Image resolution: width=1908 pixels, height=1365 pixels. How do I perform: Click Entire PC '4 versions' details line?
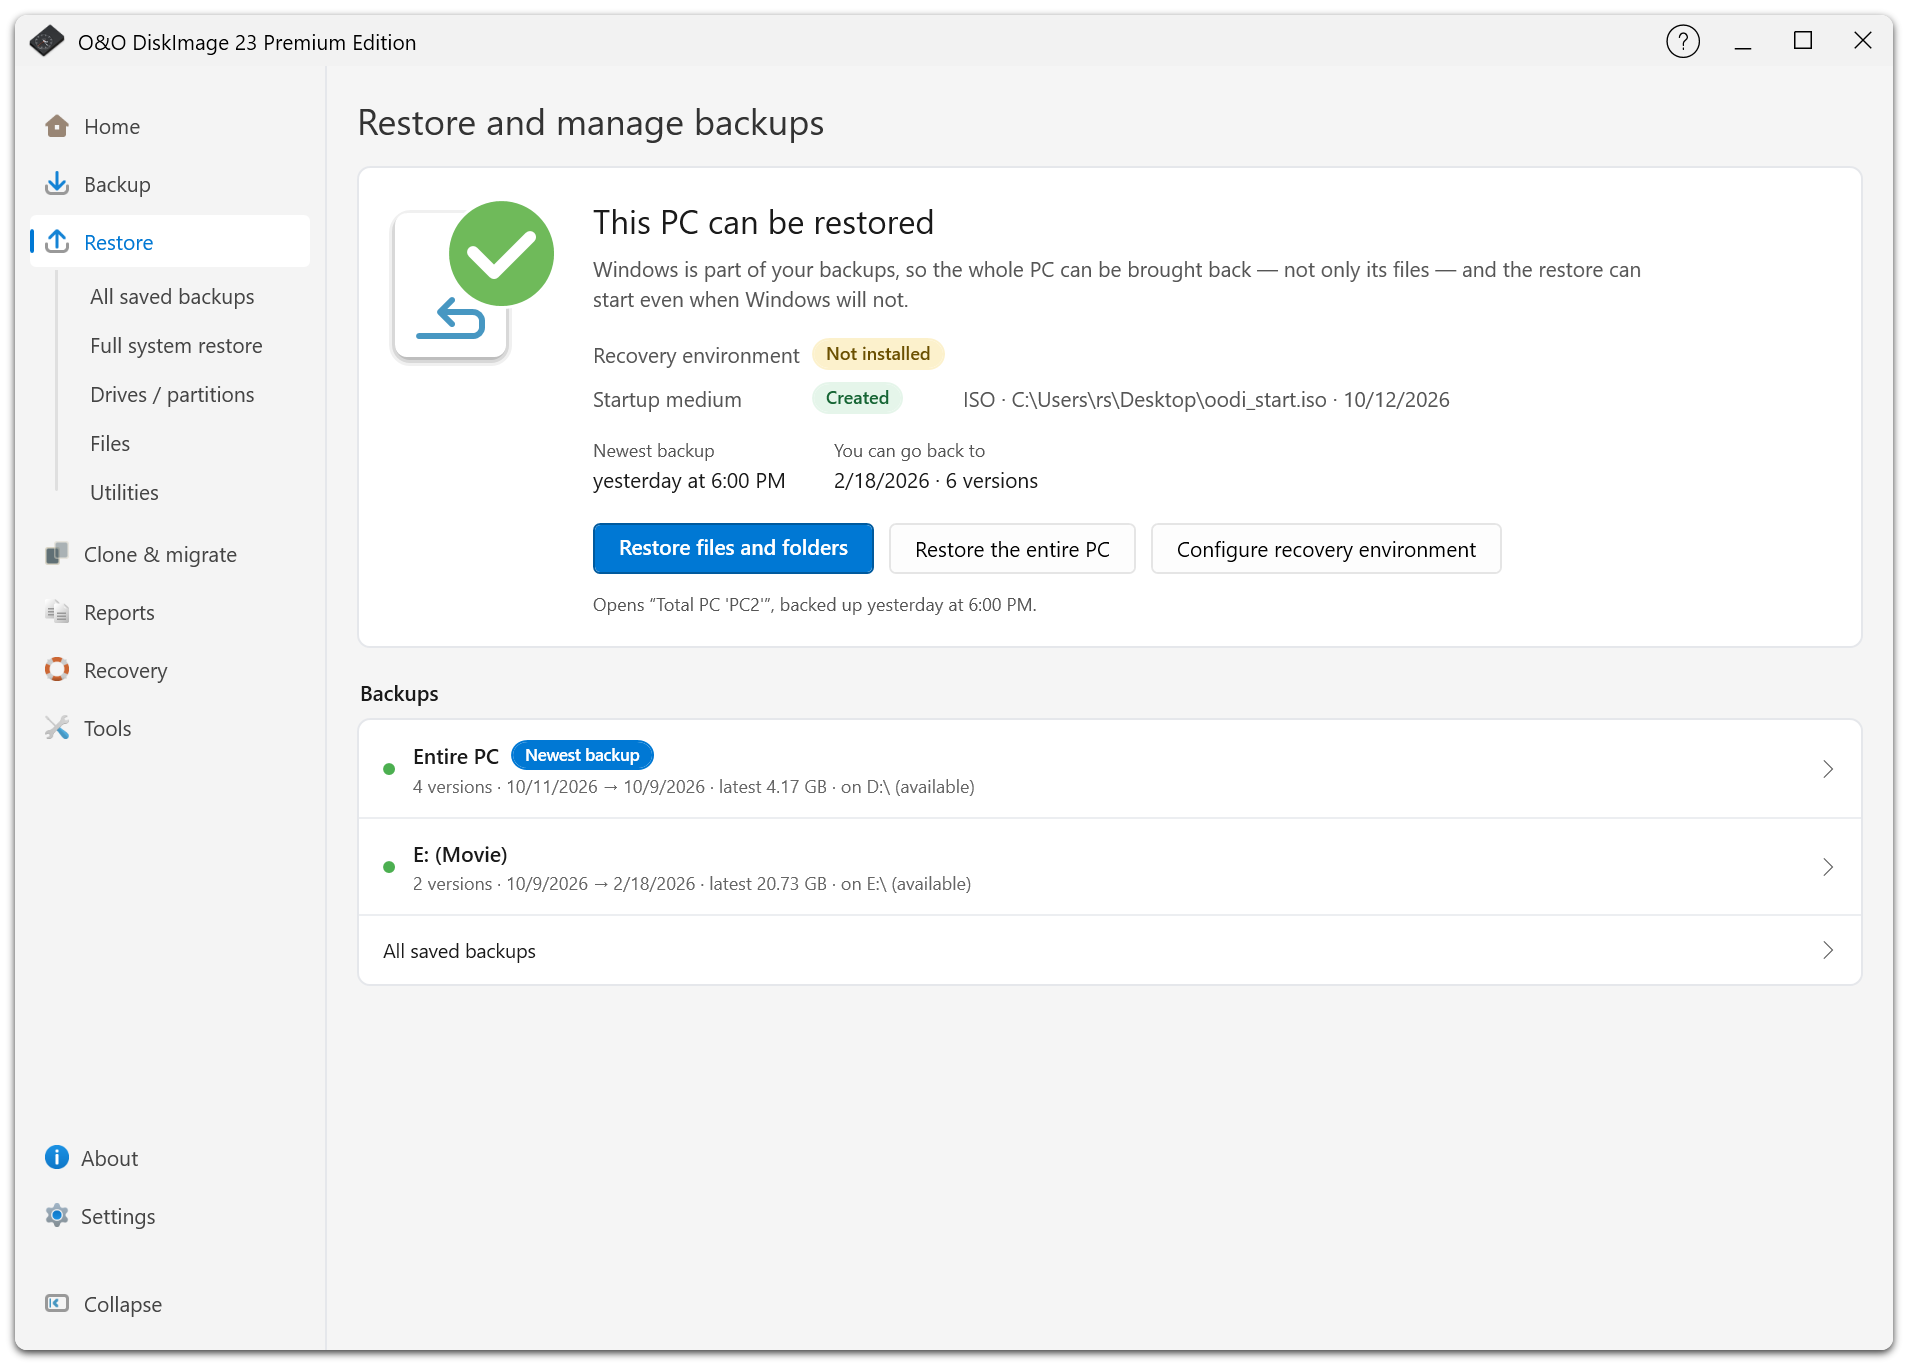click(x=694, y=787)
